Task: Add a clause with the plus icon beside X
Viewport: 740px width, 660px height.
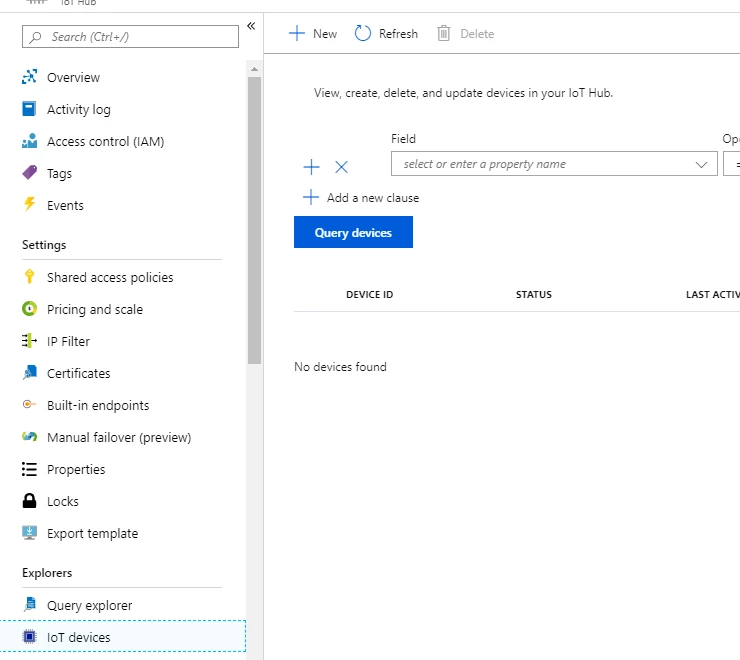Action: click(x=311, y=167)
